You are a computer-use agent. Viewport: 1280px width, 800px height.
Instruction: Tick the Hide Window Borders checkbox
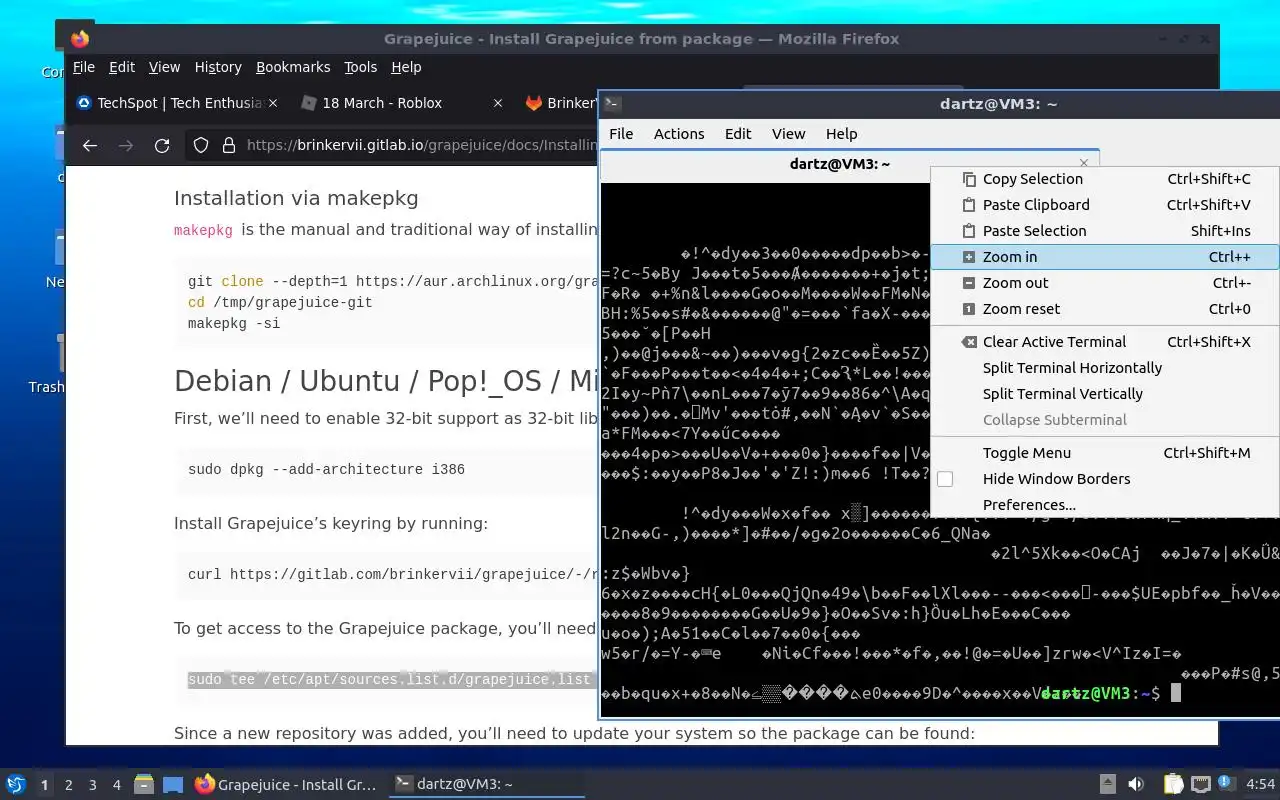(x=945, y=479)
